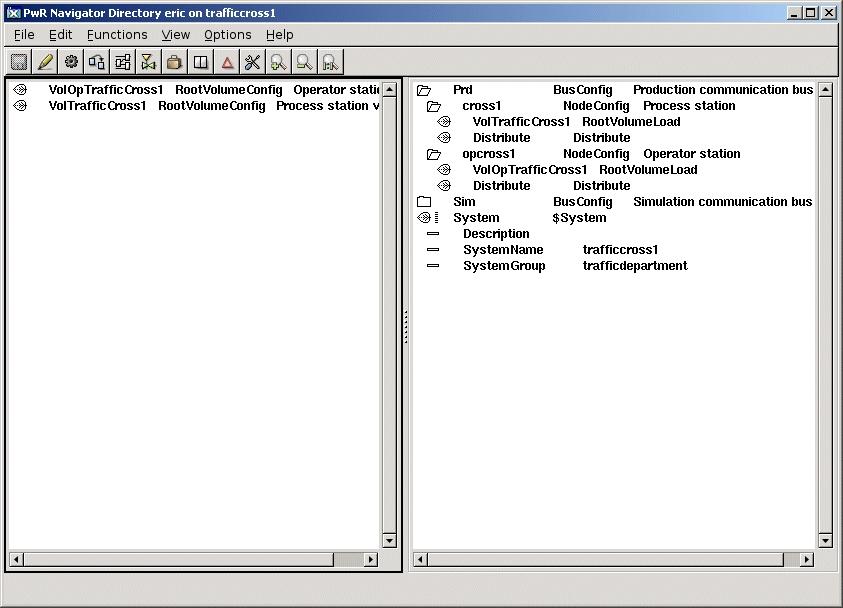Click the zoom out magnifier icon
The image size is (843, 608).
[304, 62]
